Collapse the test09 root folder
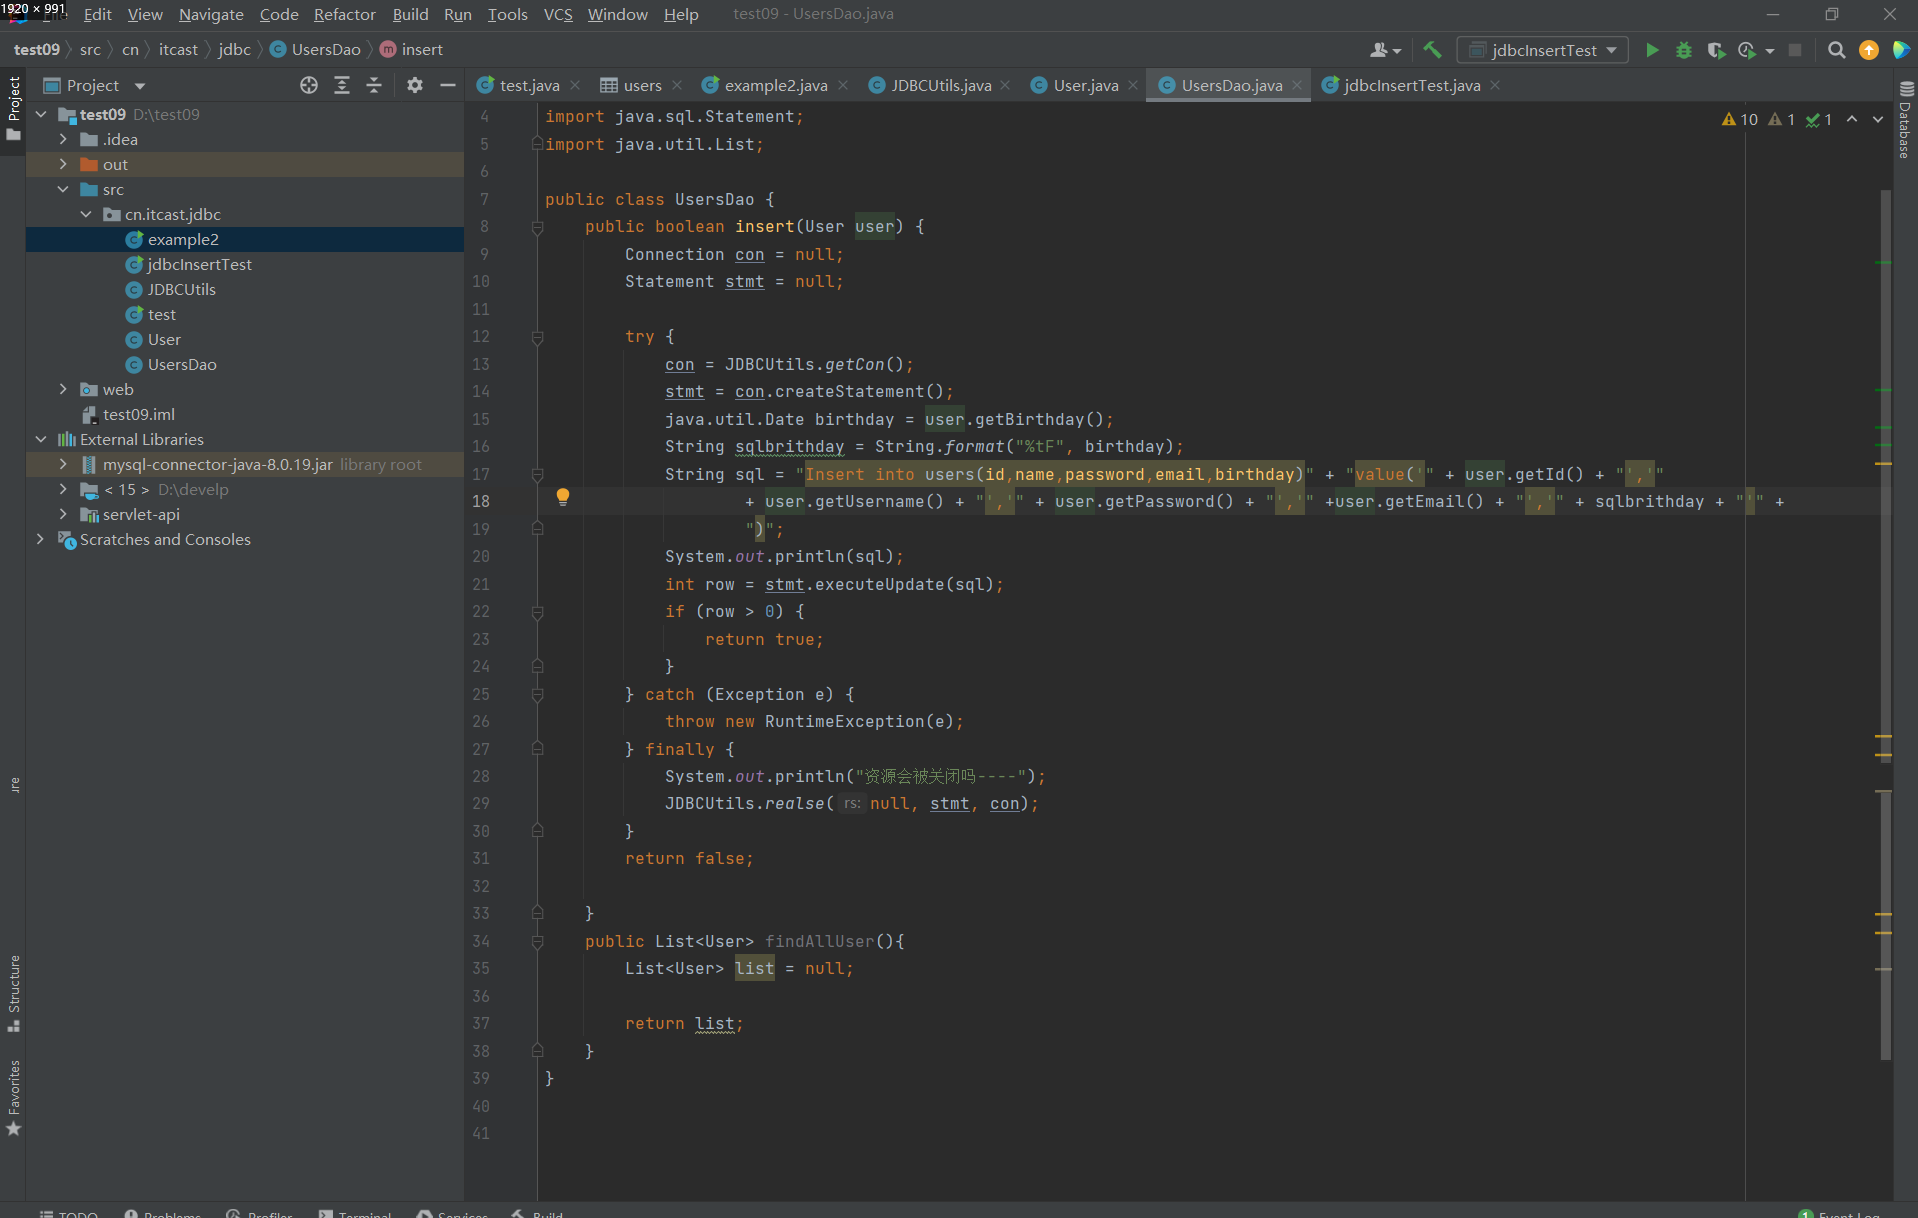 point(41,114)
